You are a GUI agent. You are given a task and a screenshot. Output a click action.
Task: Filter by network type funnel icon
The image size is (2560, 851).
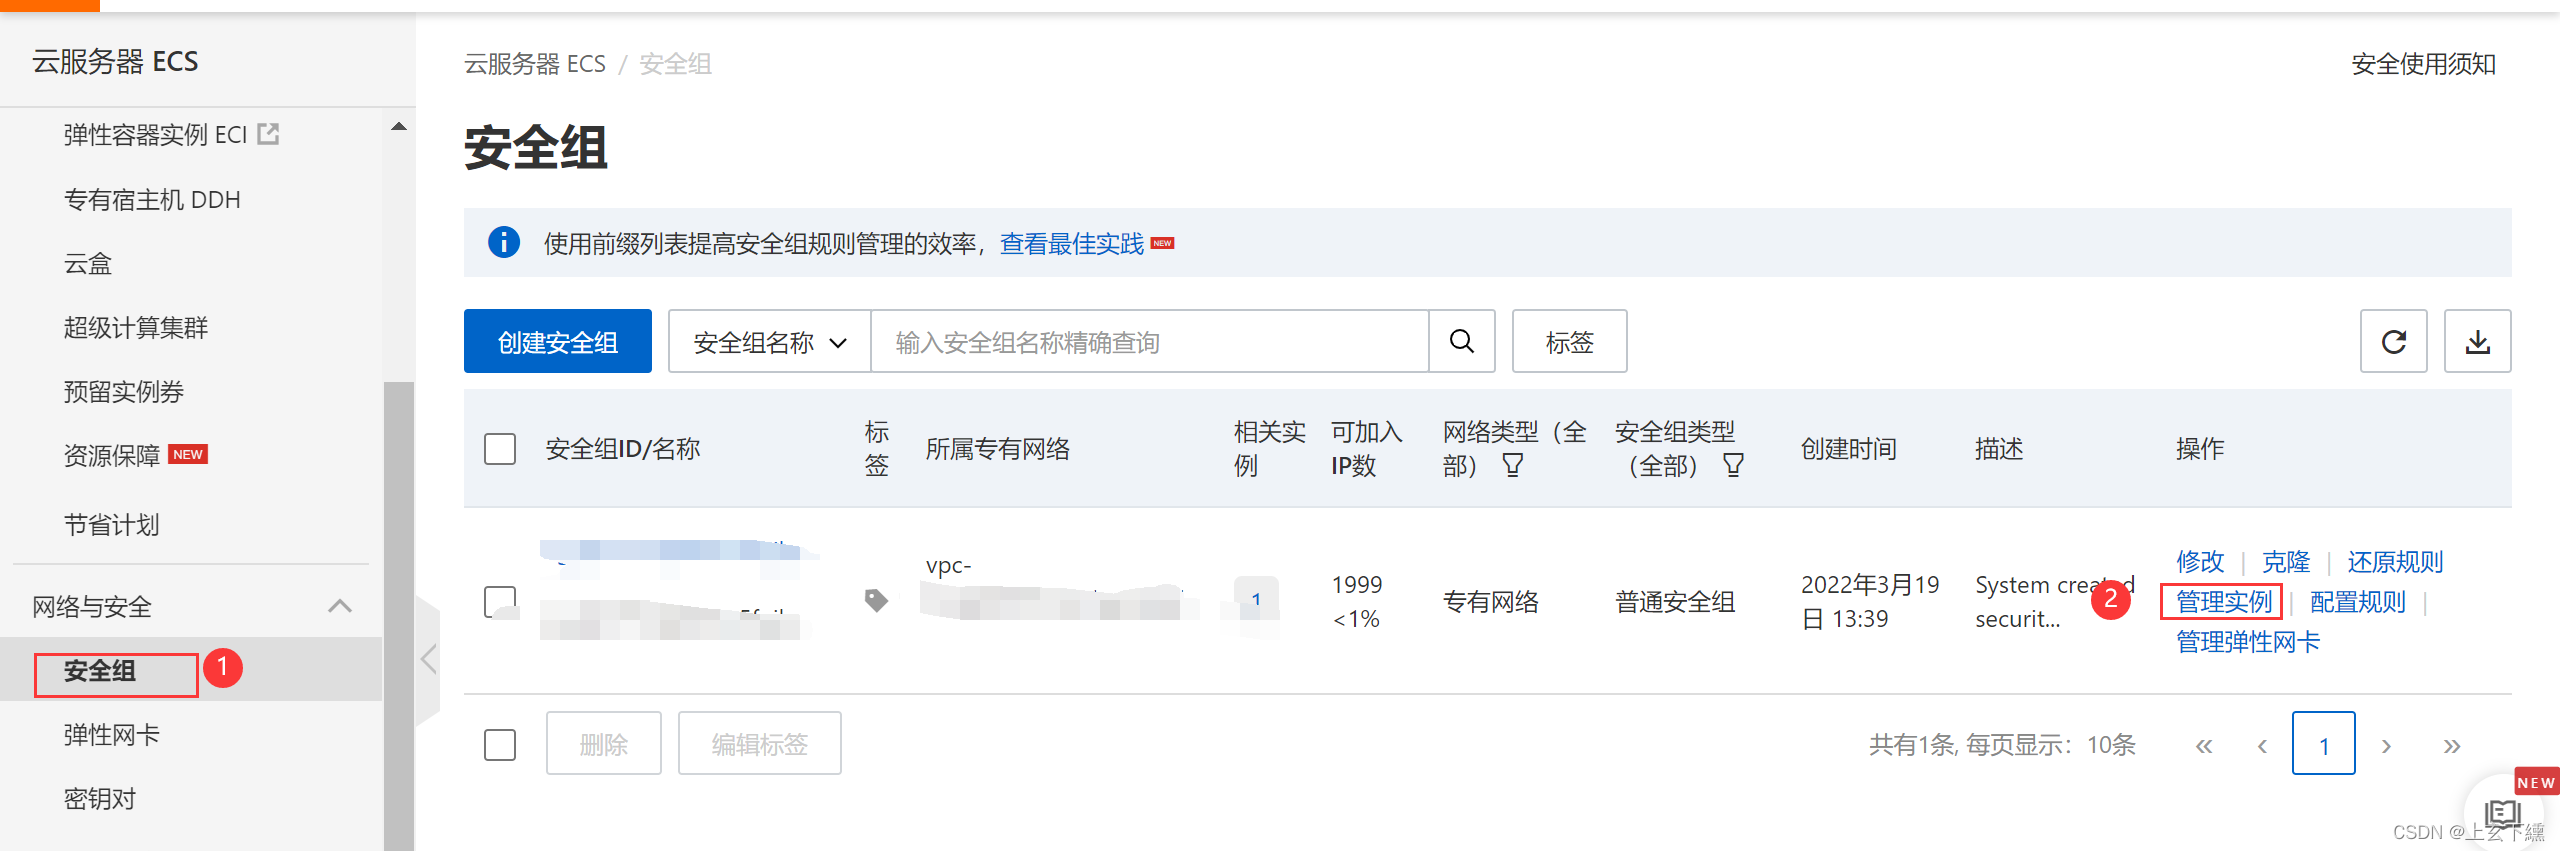pyautogui.click(x=1513, y=465)
